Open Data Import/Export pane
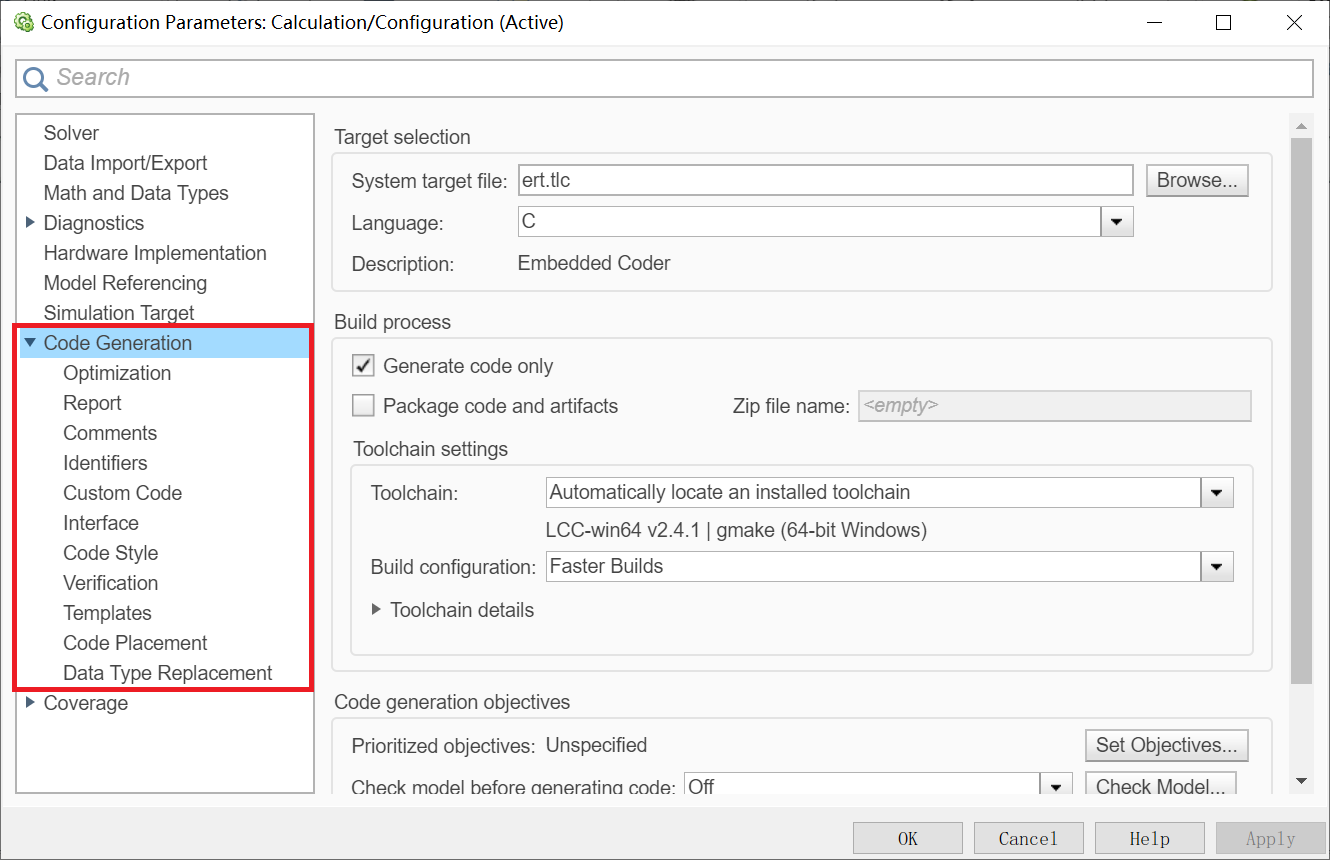 (x=125, y=163)
